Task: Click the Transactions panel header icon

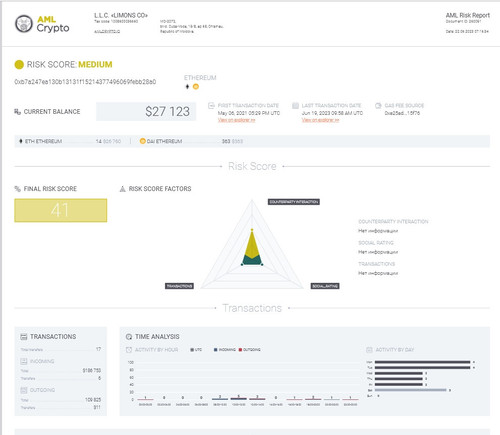Action: (24, 337)
